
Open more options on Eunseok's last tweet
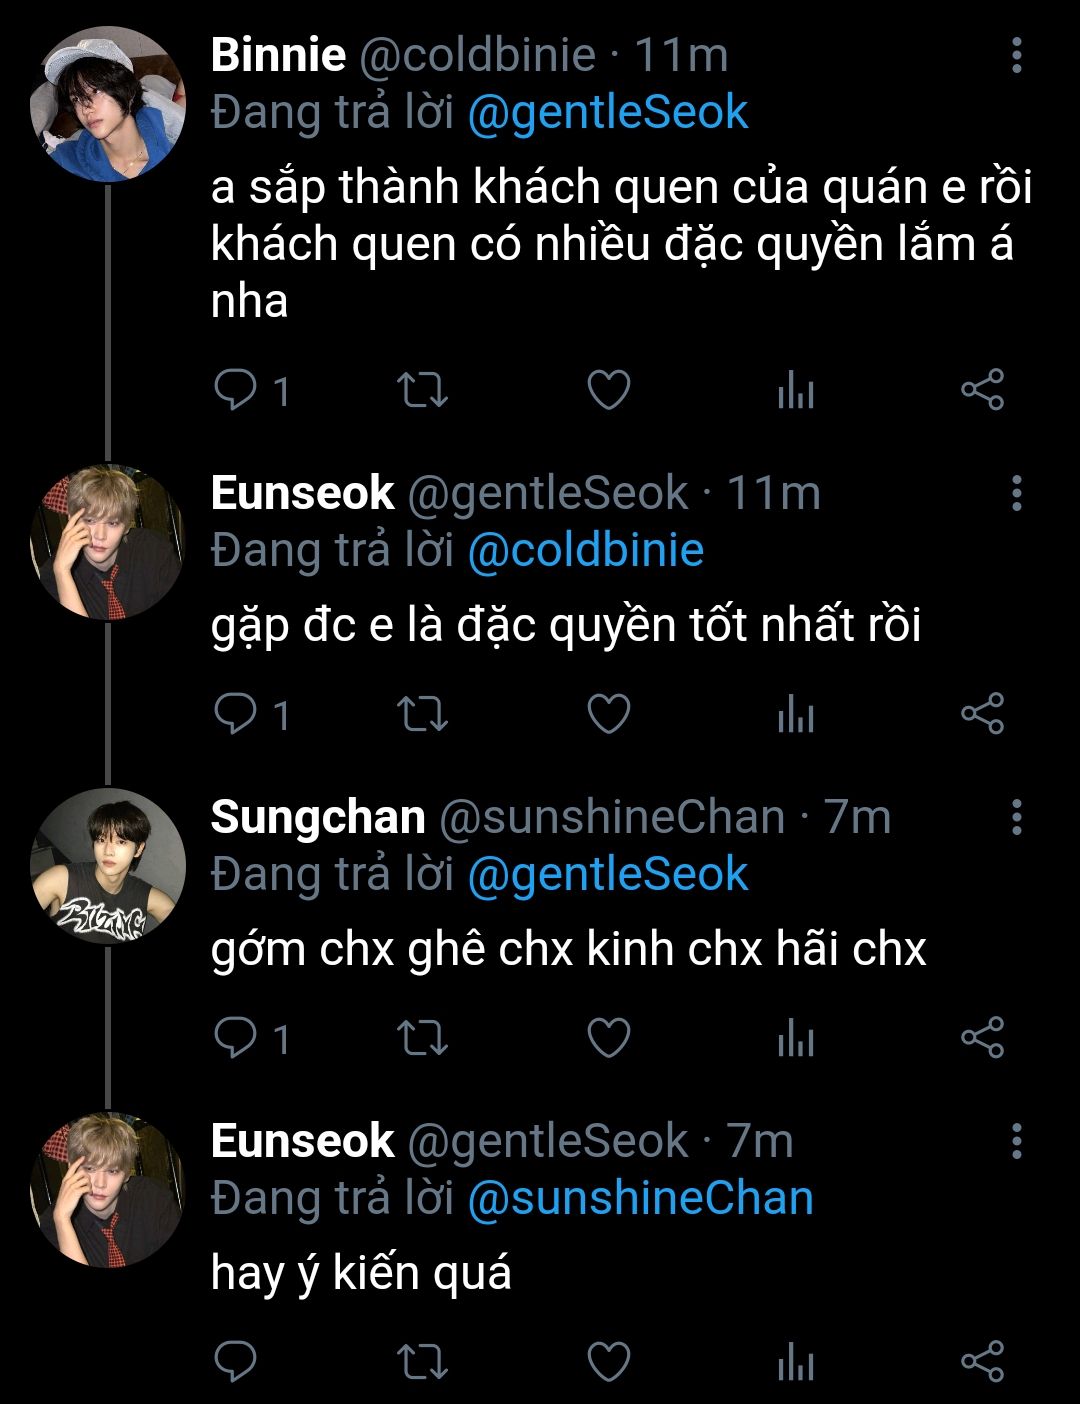(x=1016, y=1141)
